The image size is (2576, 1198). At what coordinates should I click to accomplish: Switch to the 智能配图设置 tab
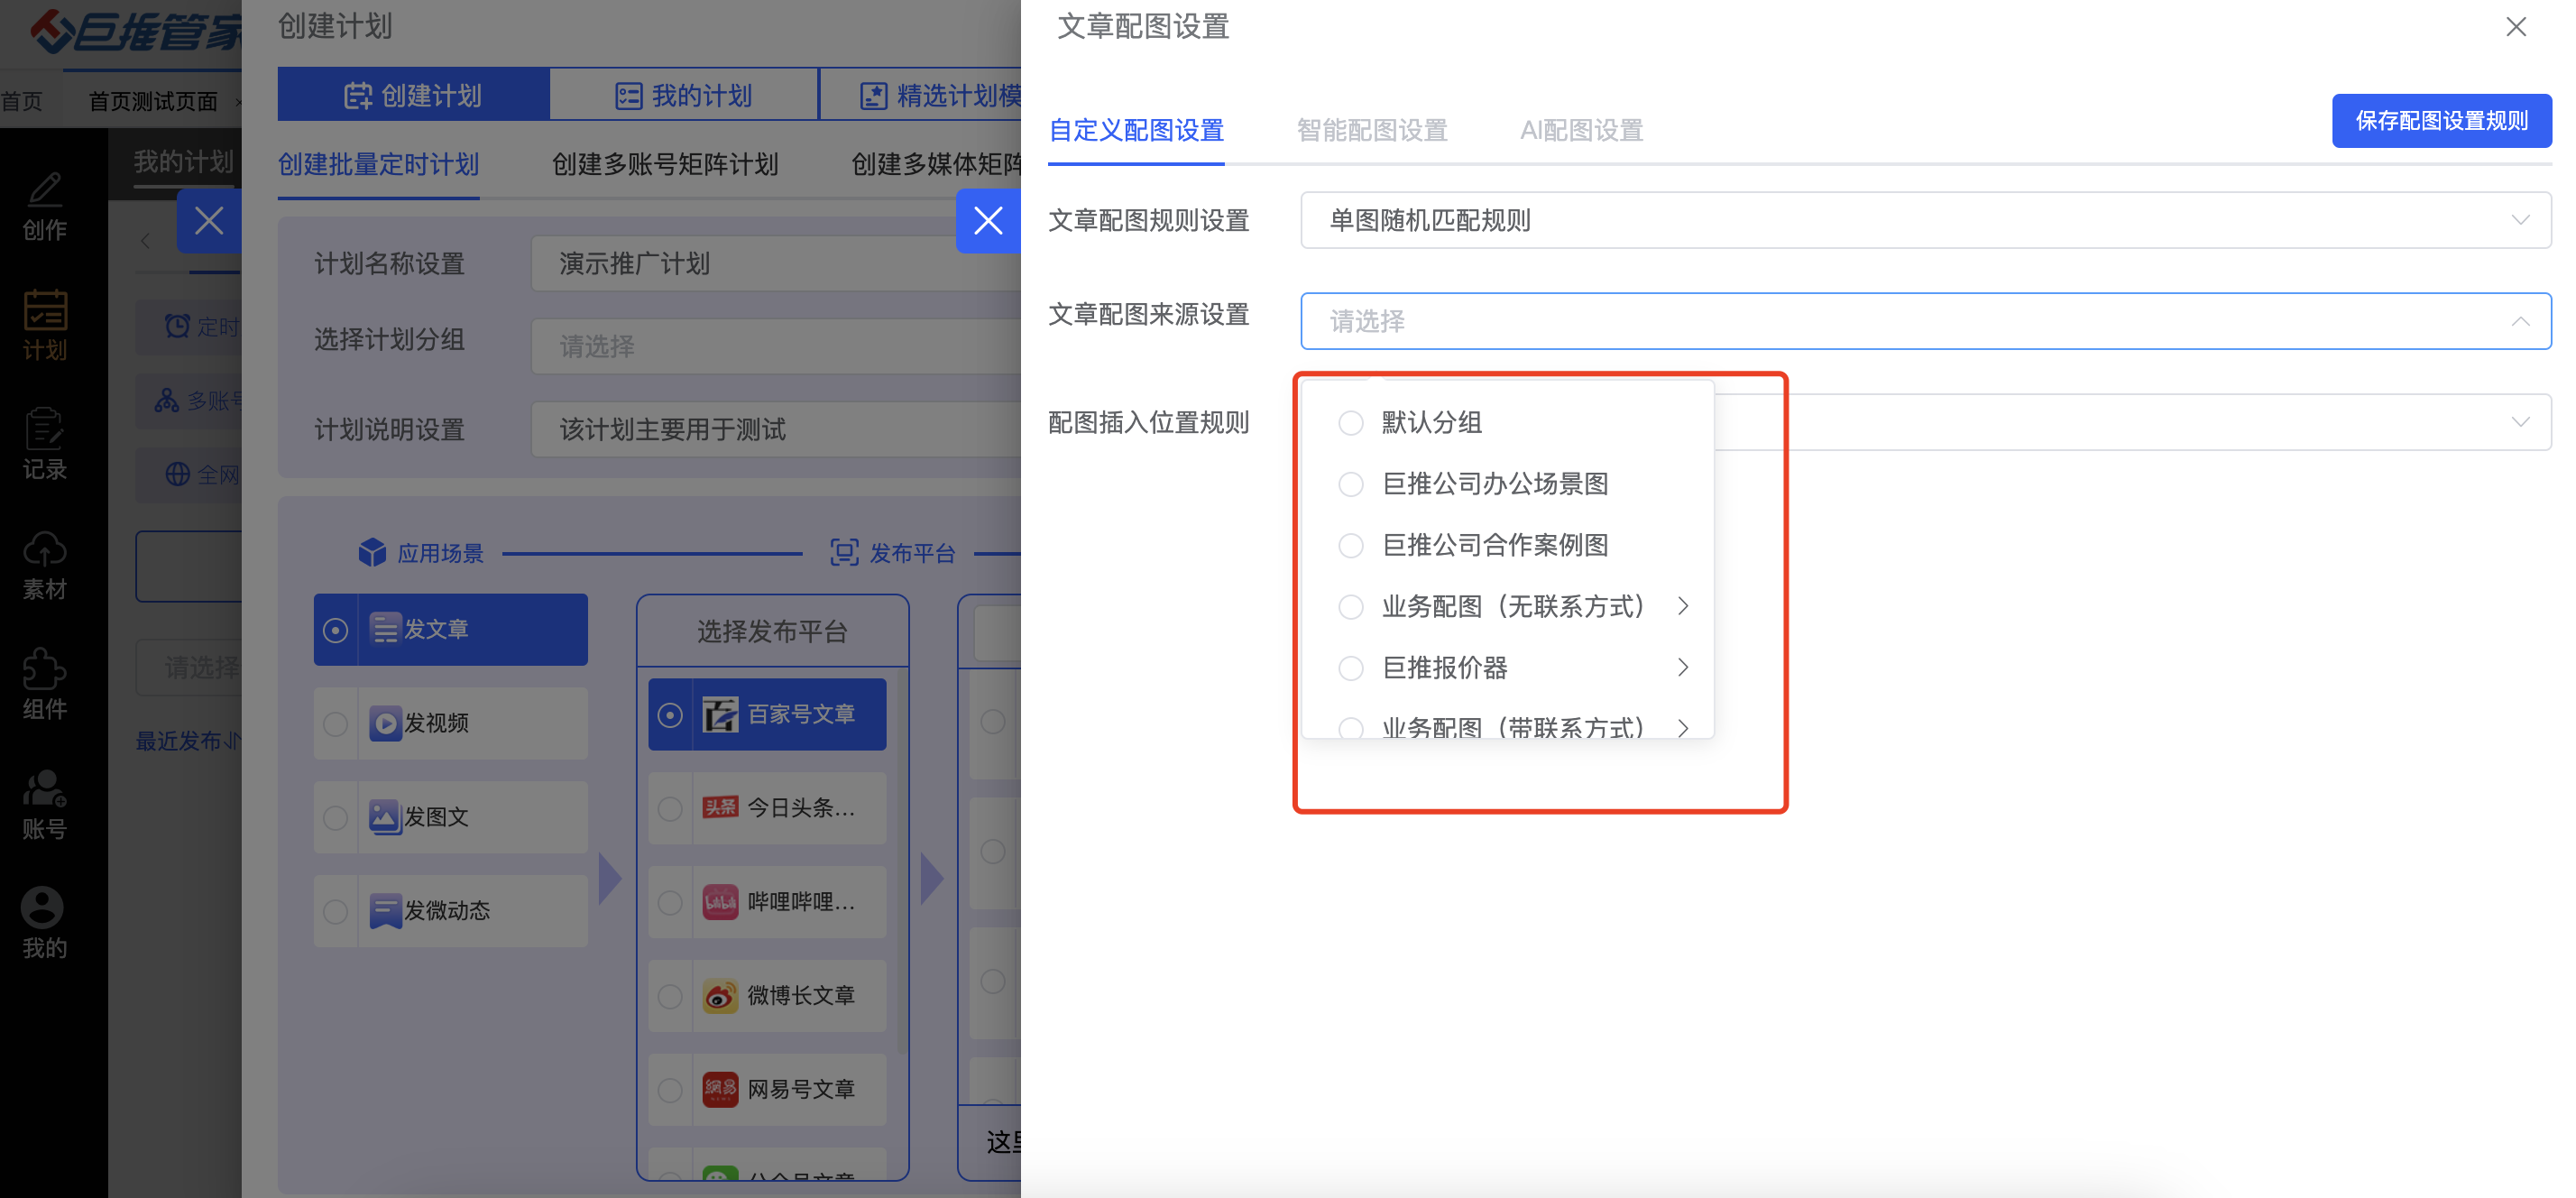(x=1371, y=131)
